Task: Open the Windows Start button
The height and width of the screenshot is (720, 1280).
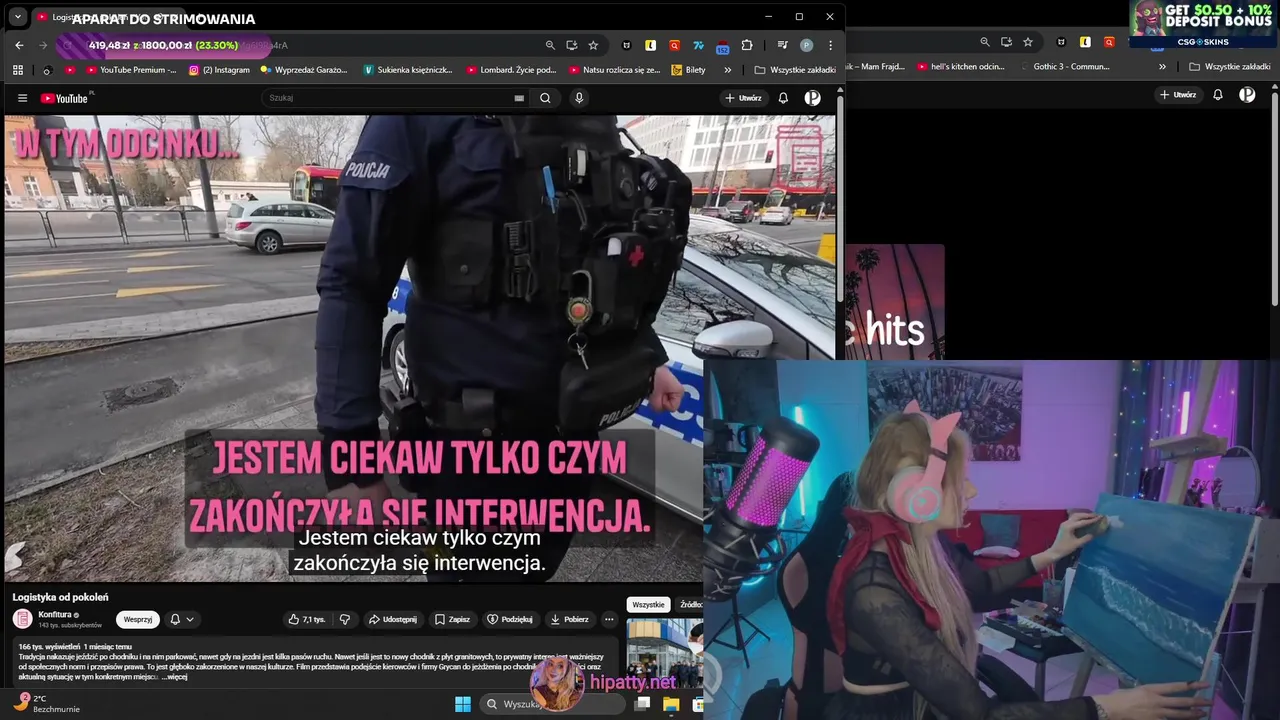Action: (x=463, y=704)
